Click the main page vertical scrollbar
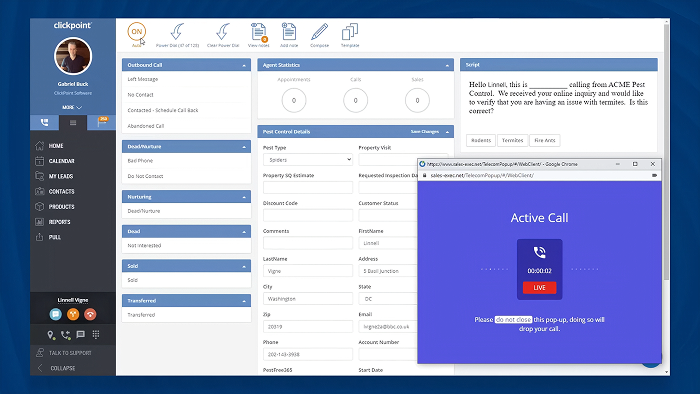700x394 pixels. point(666,152)
